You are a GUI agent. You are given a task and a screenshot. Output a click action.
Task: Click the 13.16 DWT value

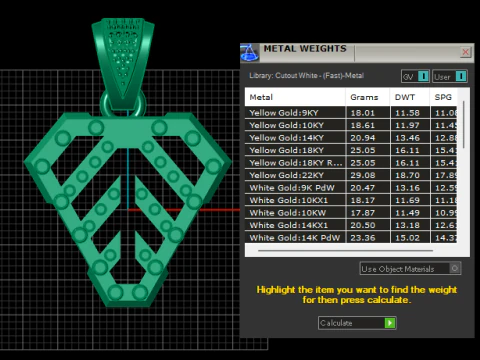pos(407,188)
